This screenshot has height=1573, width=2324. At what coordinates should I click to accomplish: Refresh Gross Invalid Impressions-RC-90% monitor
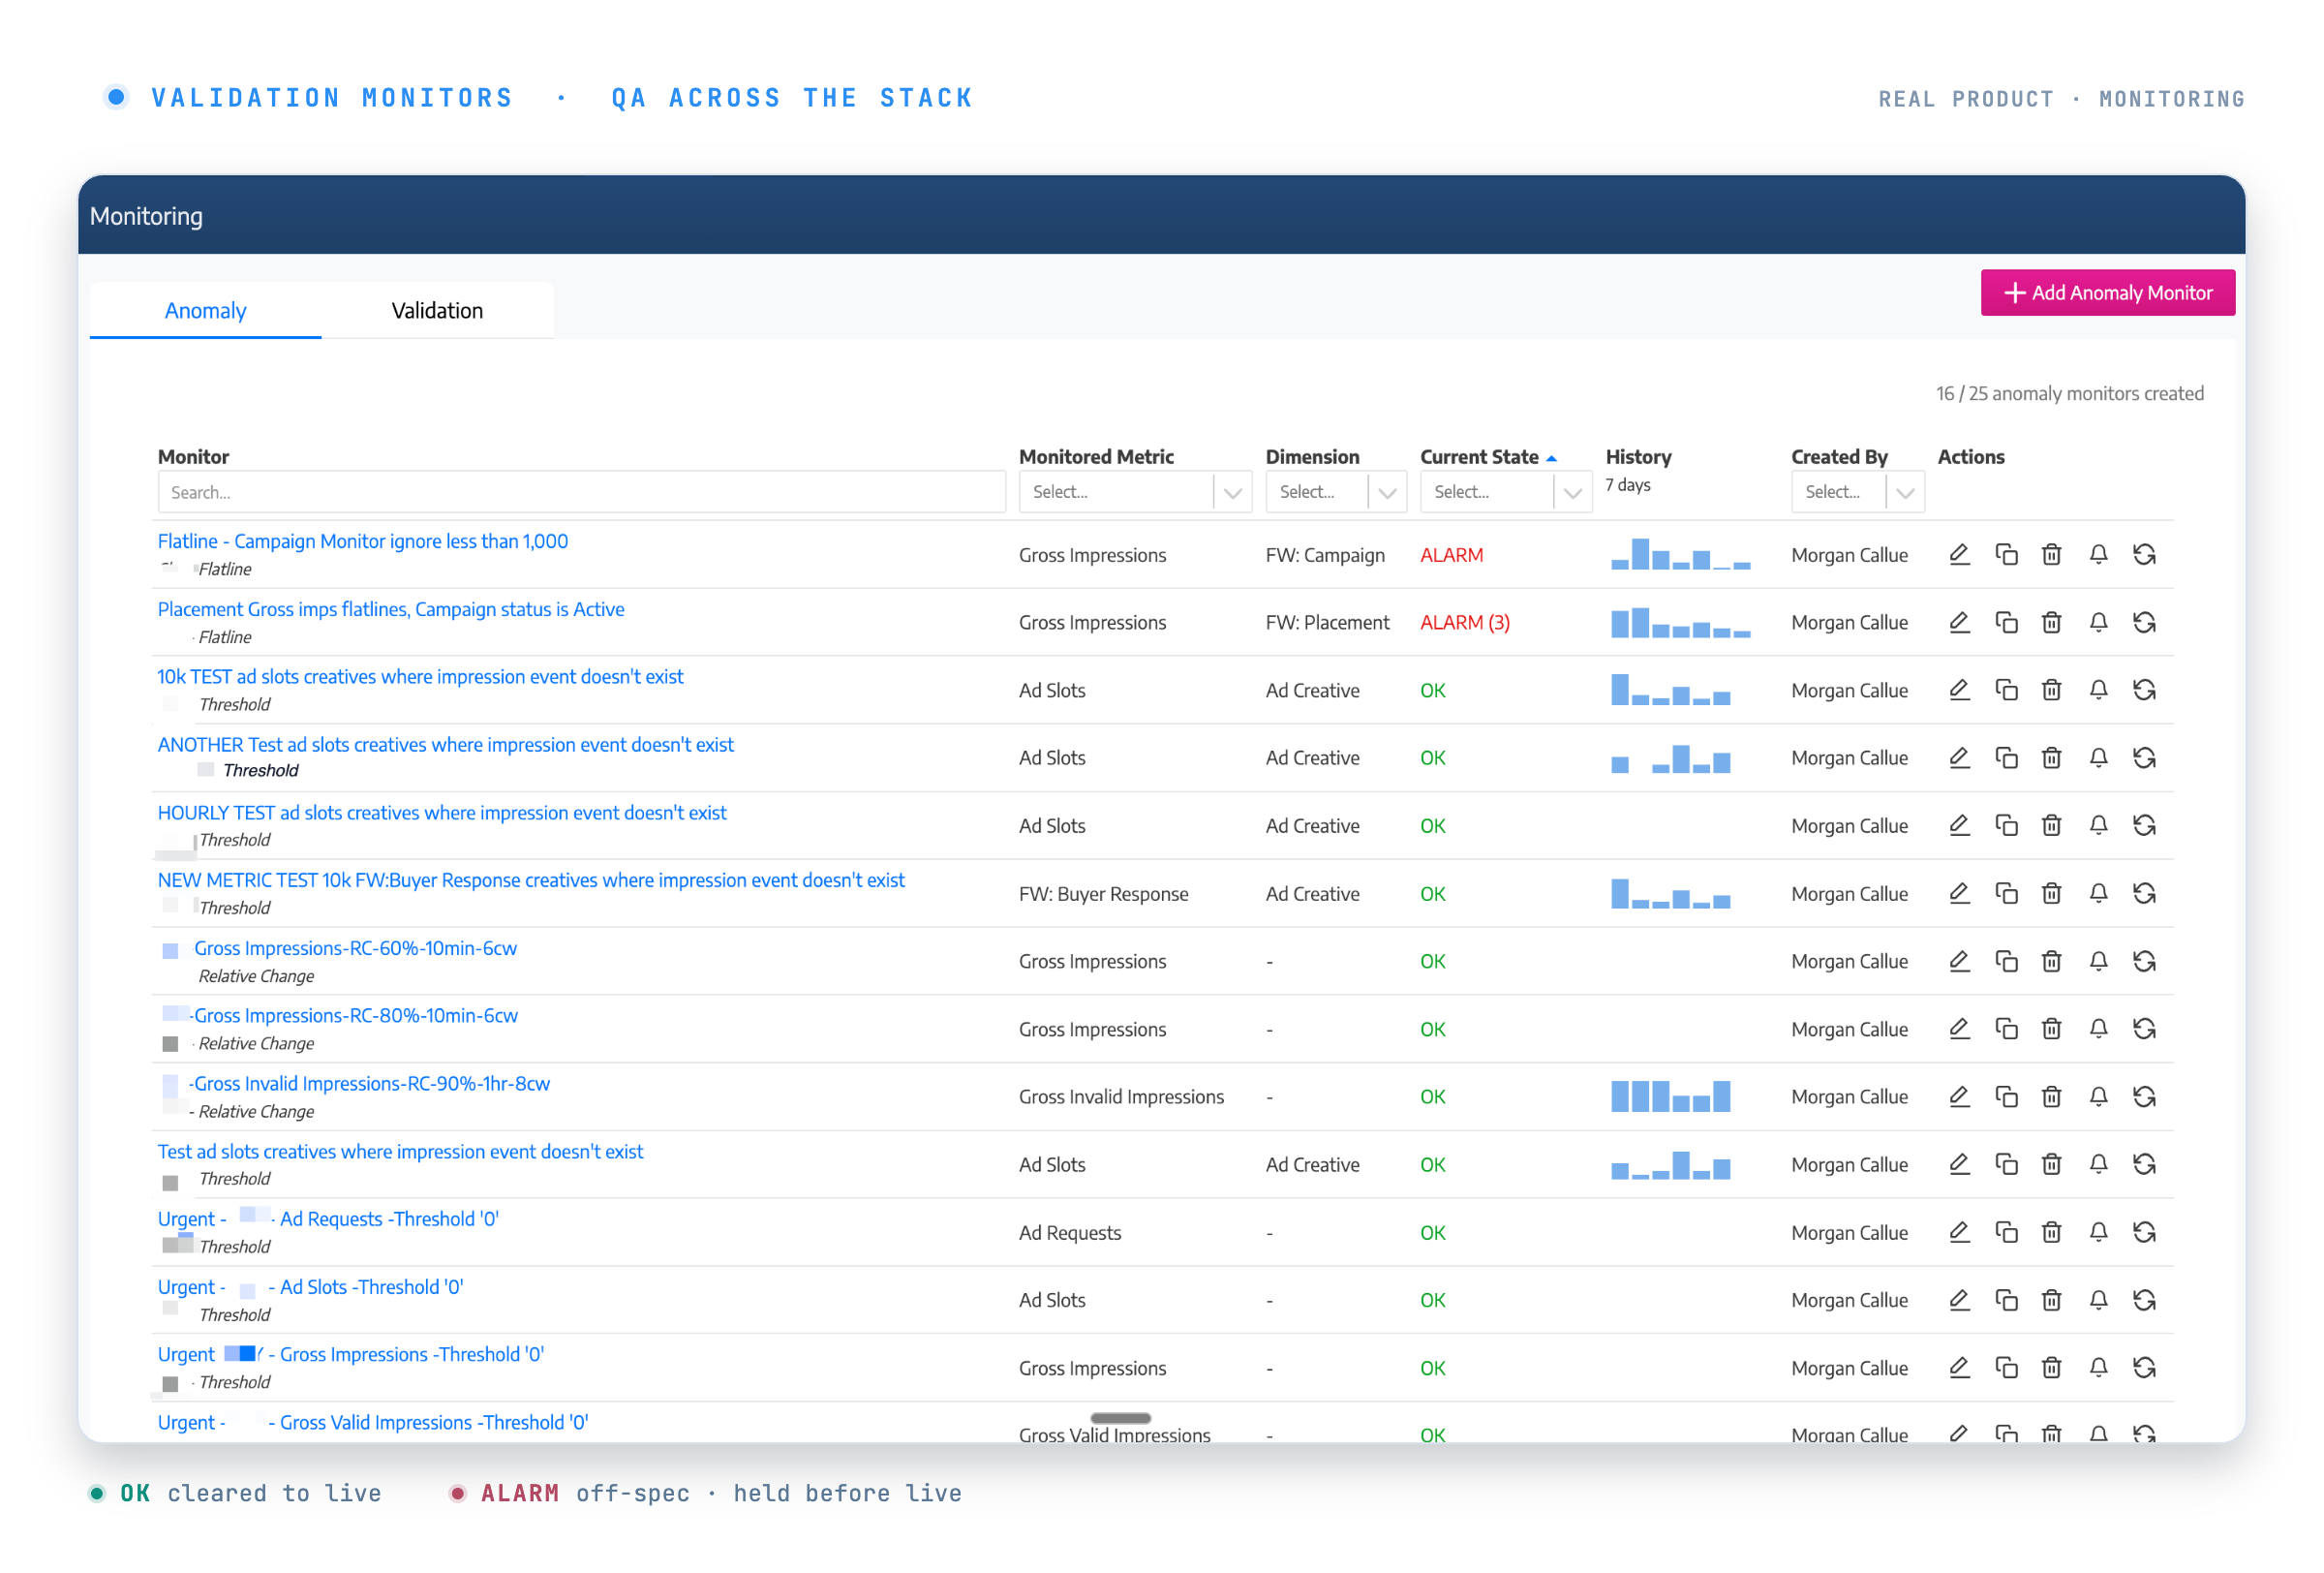pos(2144,1097)
